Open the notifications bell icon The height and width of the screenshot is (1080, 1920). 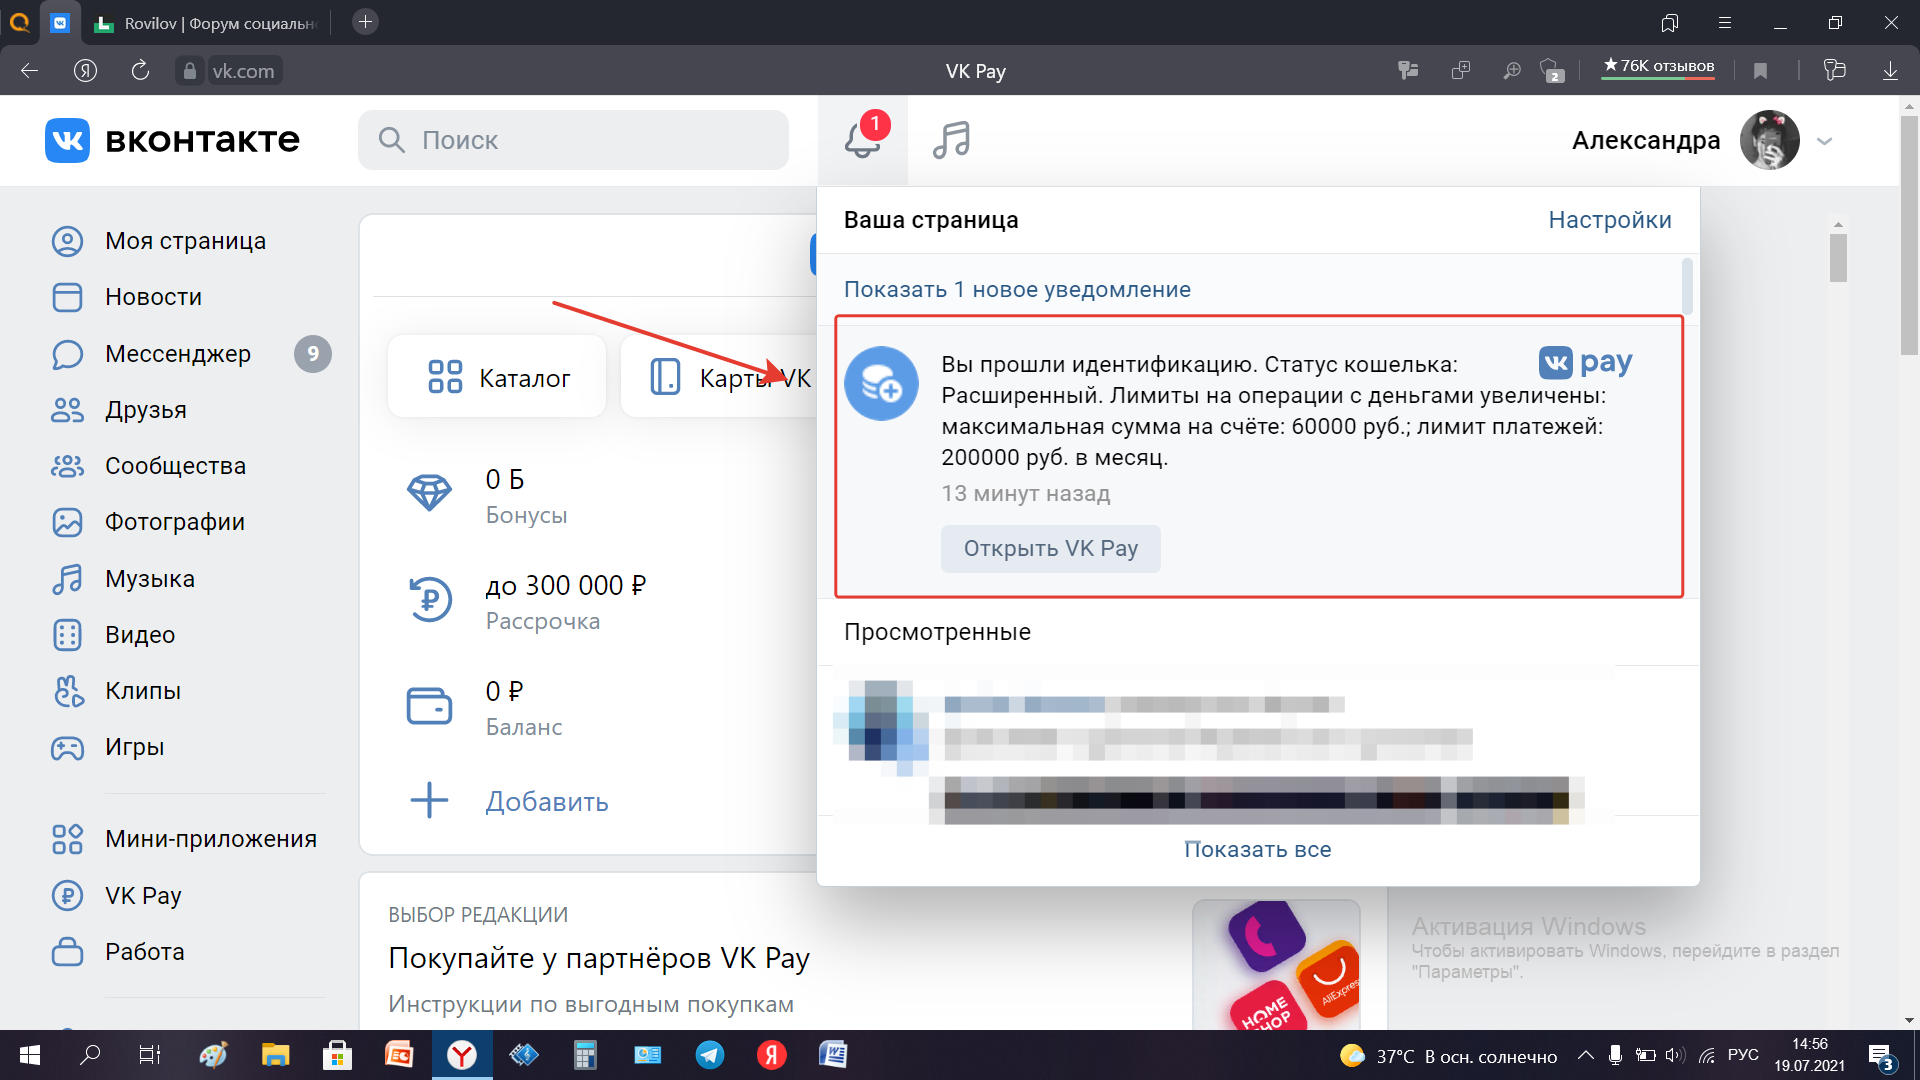[x=862, y=140]
